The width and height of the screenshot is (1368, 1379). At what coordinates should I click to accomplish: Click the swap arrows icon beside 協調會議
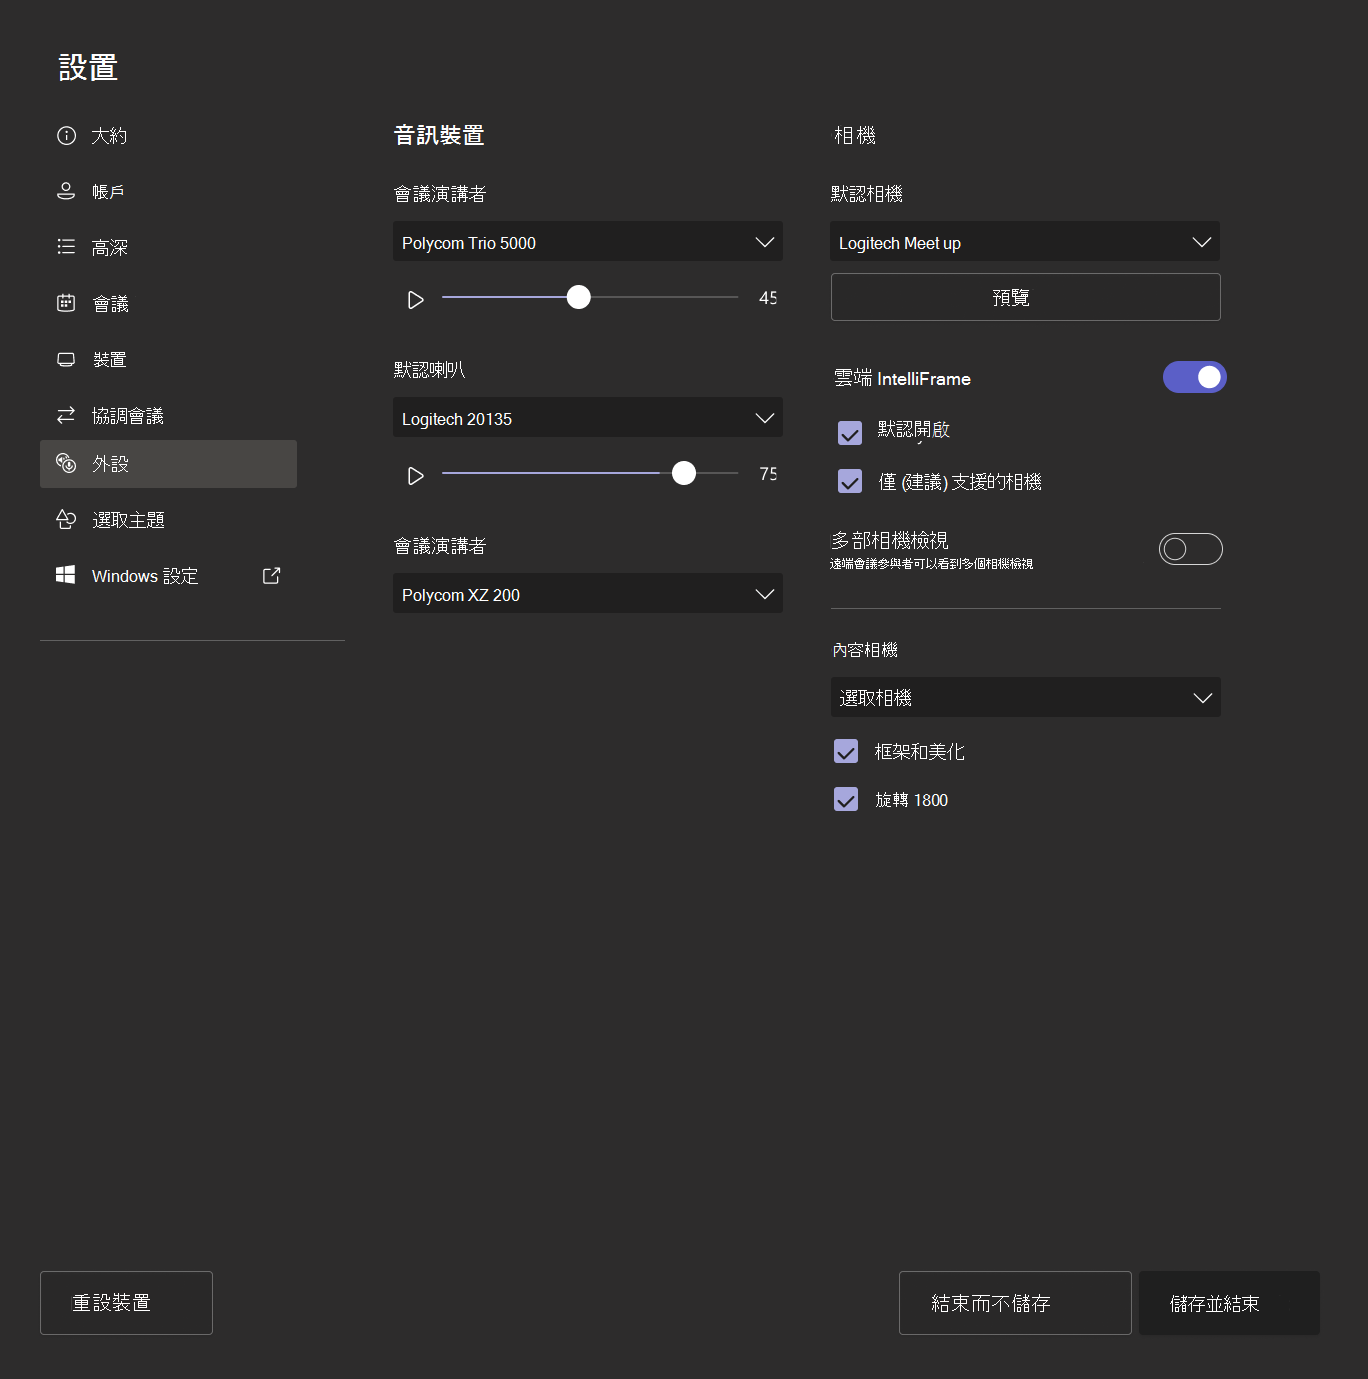(66, 414)
